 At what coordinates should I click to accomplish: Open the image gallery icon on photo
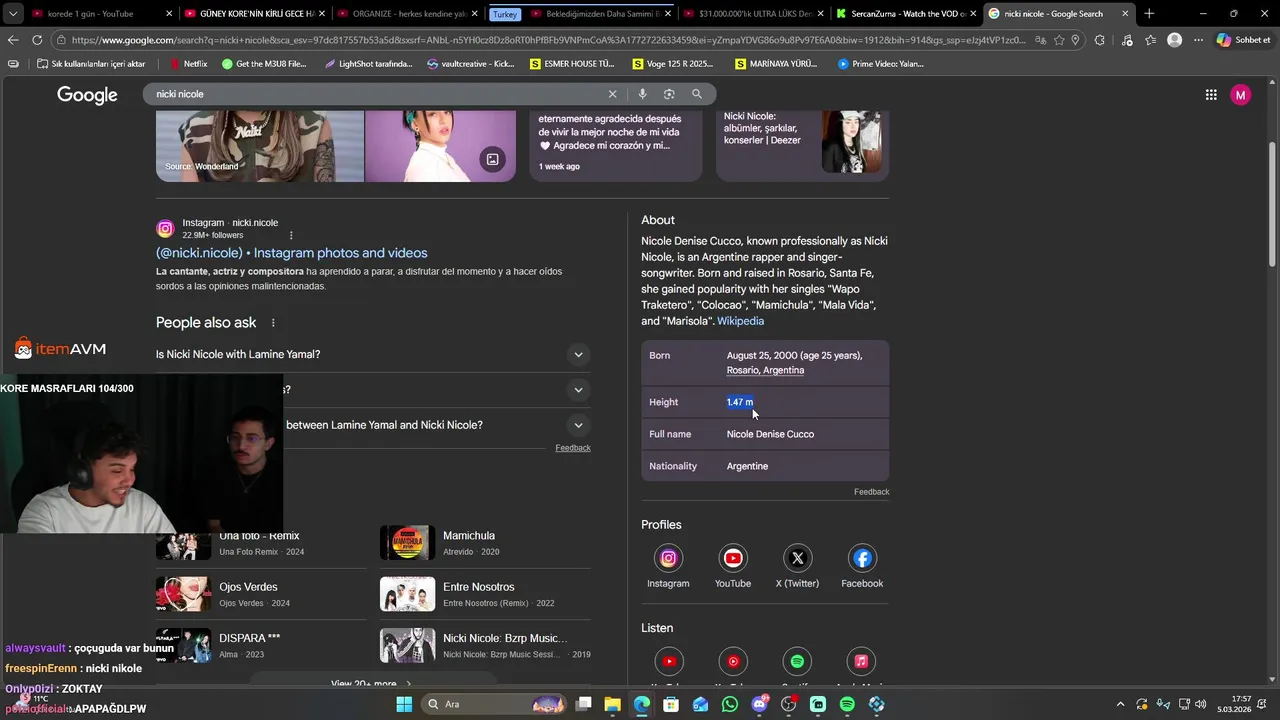[x=492, y=159]
